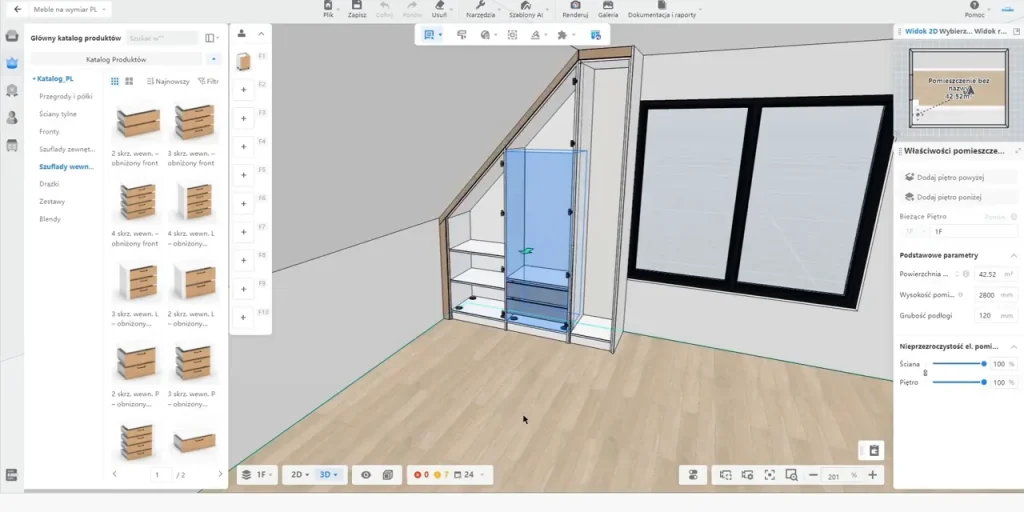Switch to small grid view

click(x=115, y=82)
